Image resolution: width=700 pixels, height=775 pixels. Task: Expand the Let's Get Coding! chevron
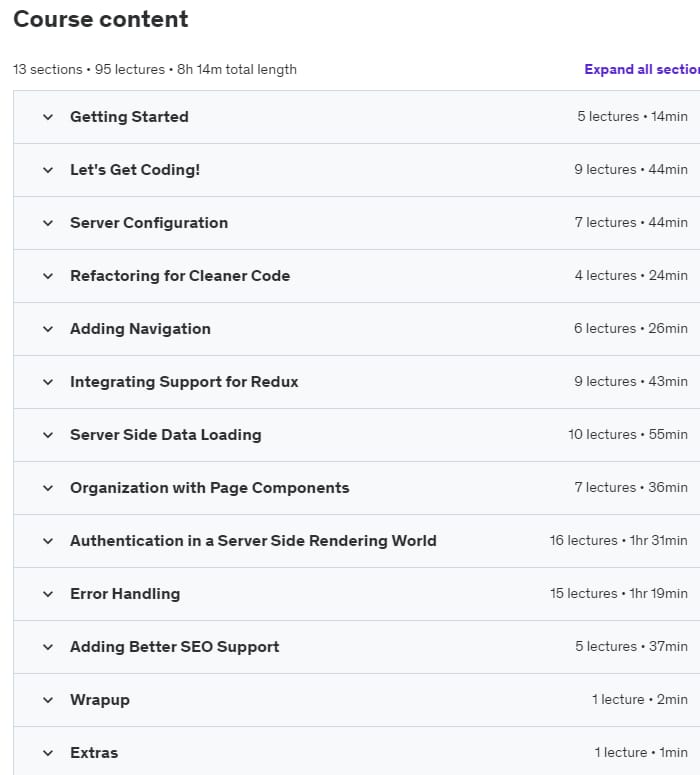(48, 170)
